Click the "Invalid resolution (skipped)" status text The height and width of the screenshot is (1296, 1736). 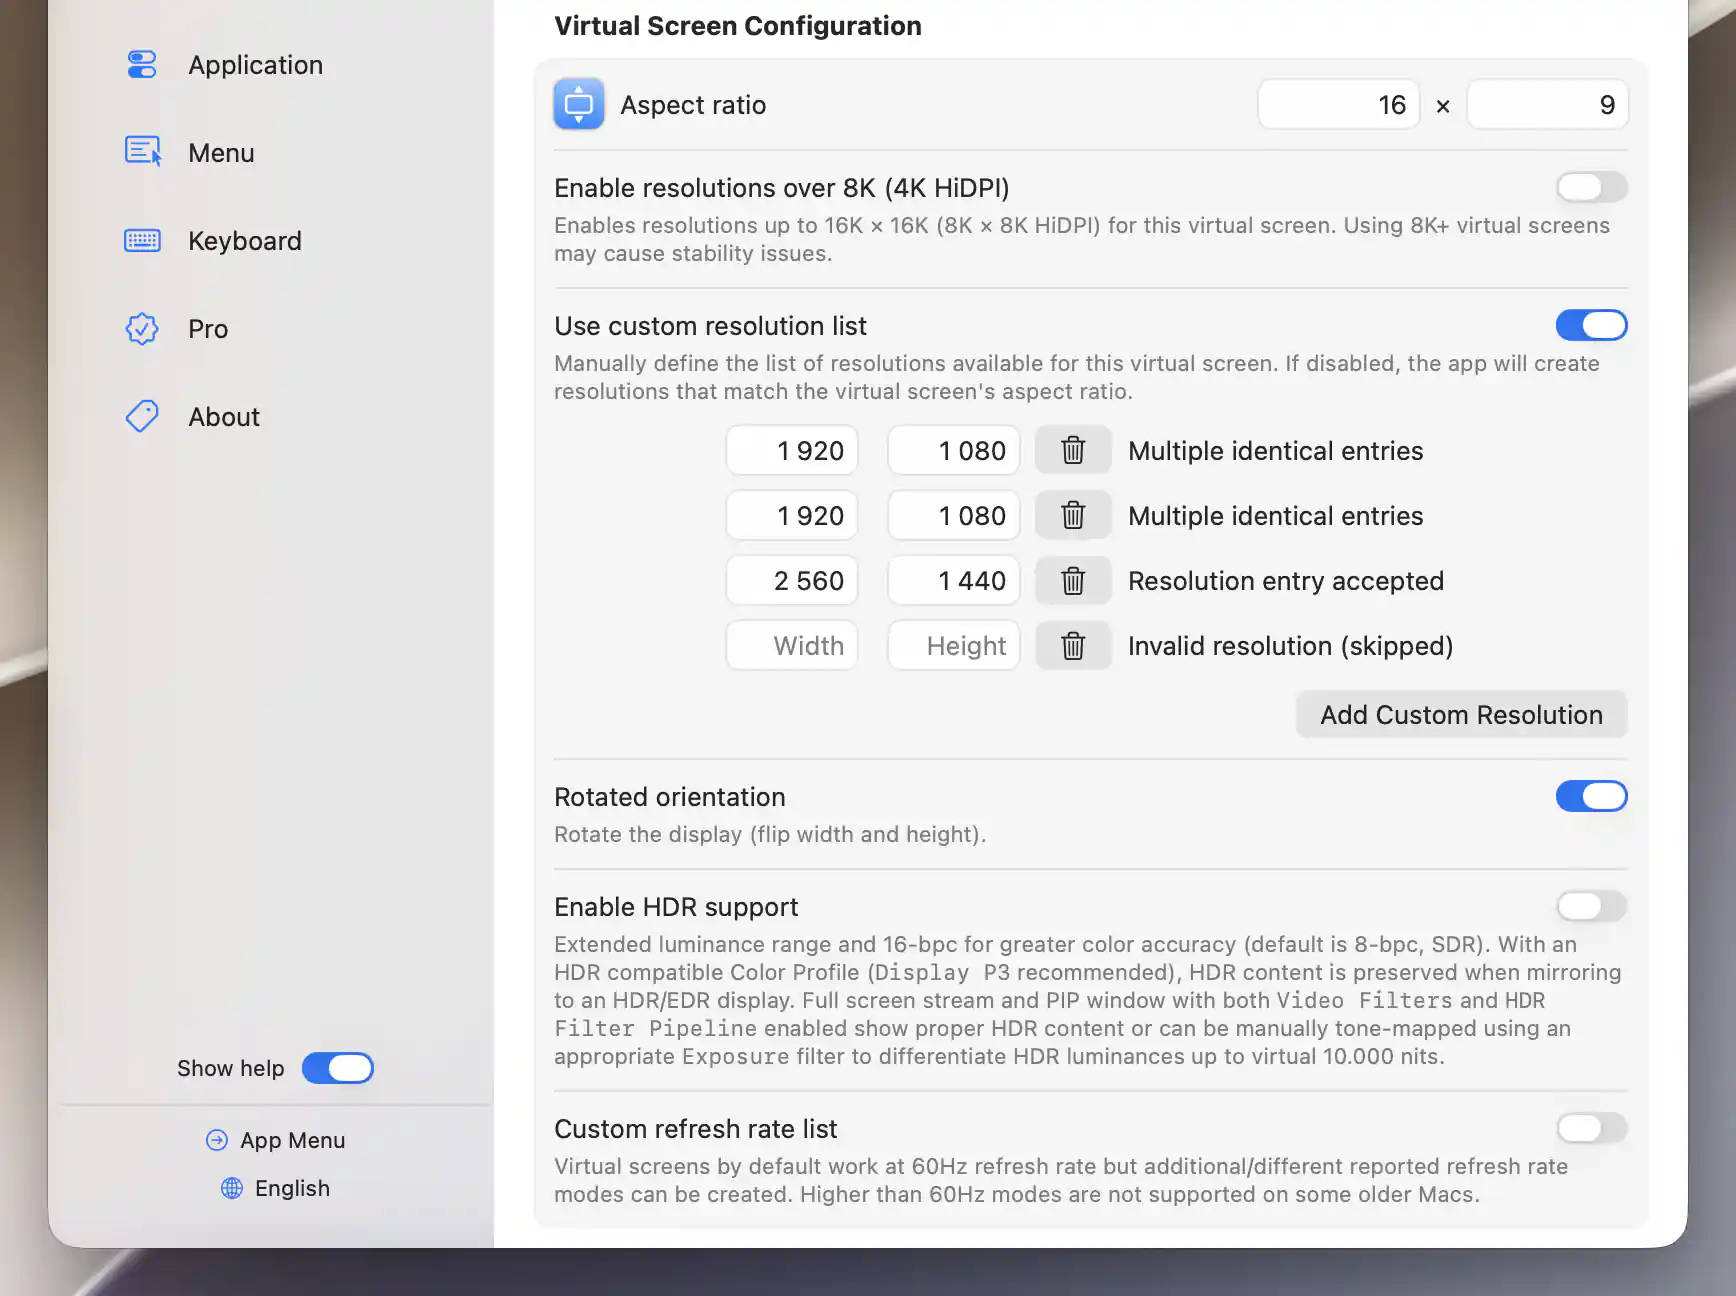(1291, 646)
